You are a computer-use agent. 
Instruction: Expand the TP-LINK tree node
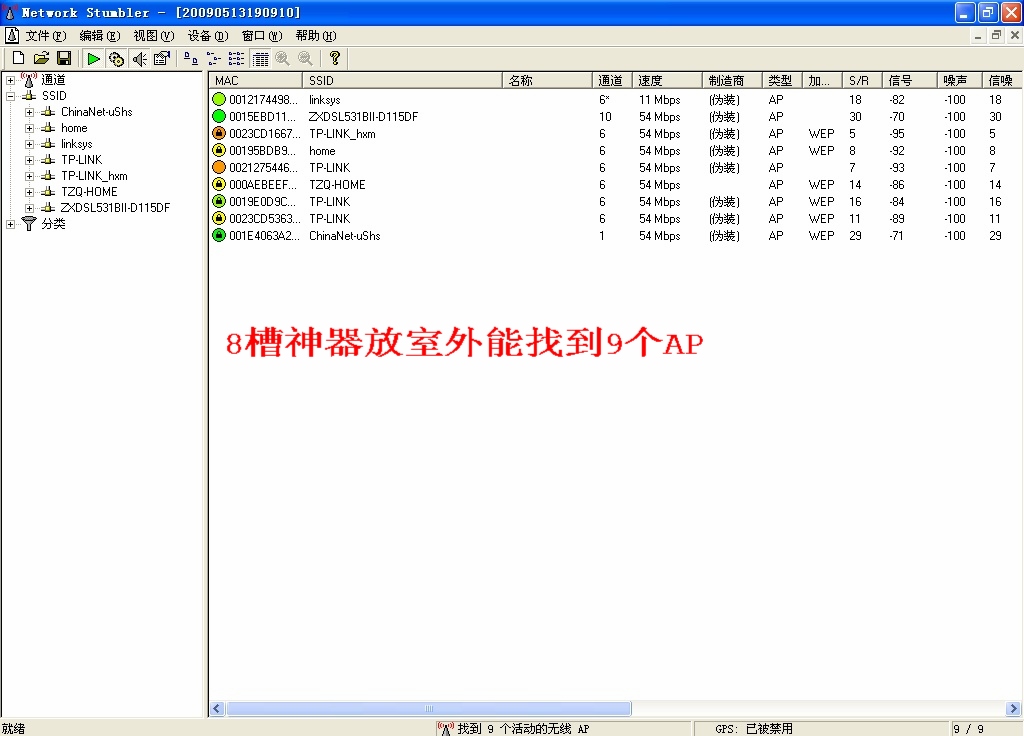point(29,160)
